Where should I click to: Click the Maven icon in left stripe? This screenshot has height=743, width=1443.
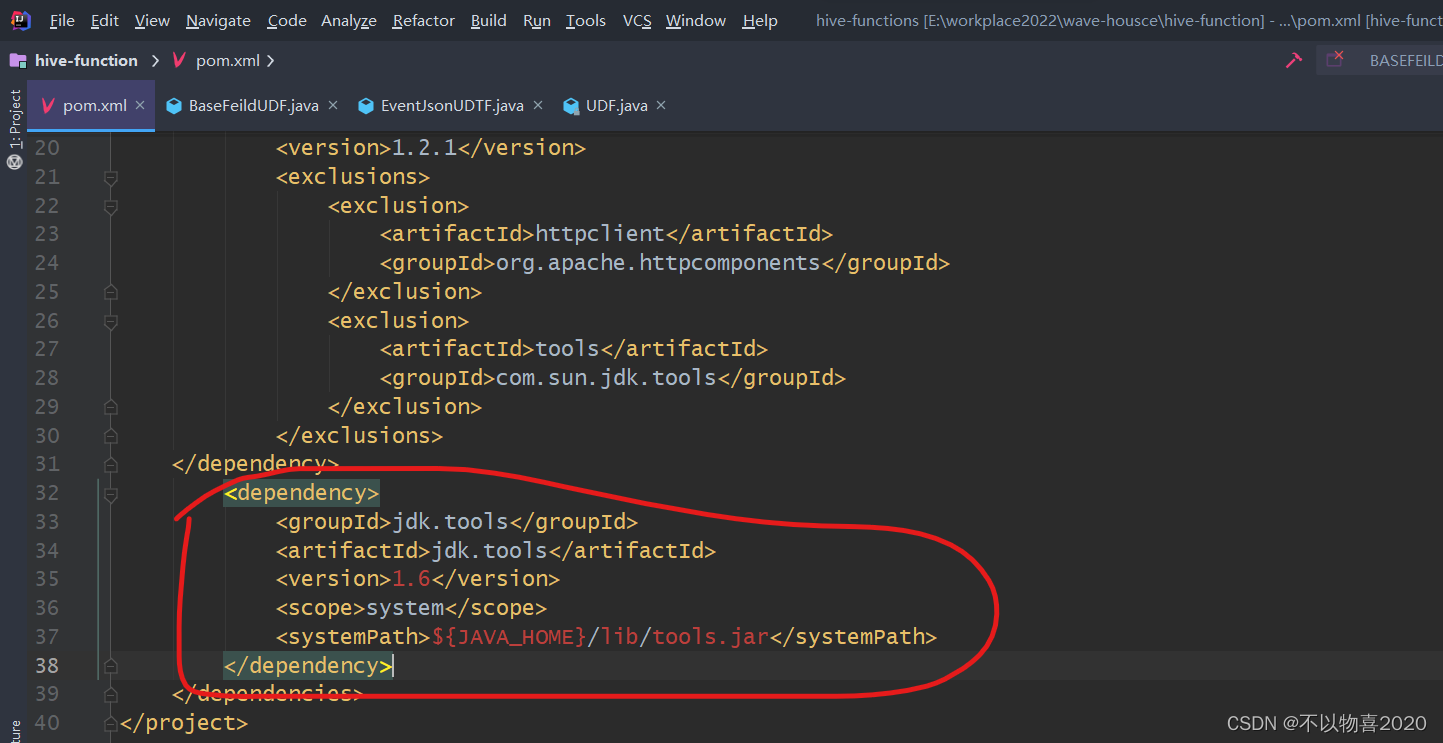15,162
